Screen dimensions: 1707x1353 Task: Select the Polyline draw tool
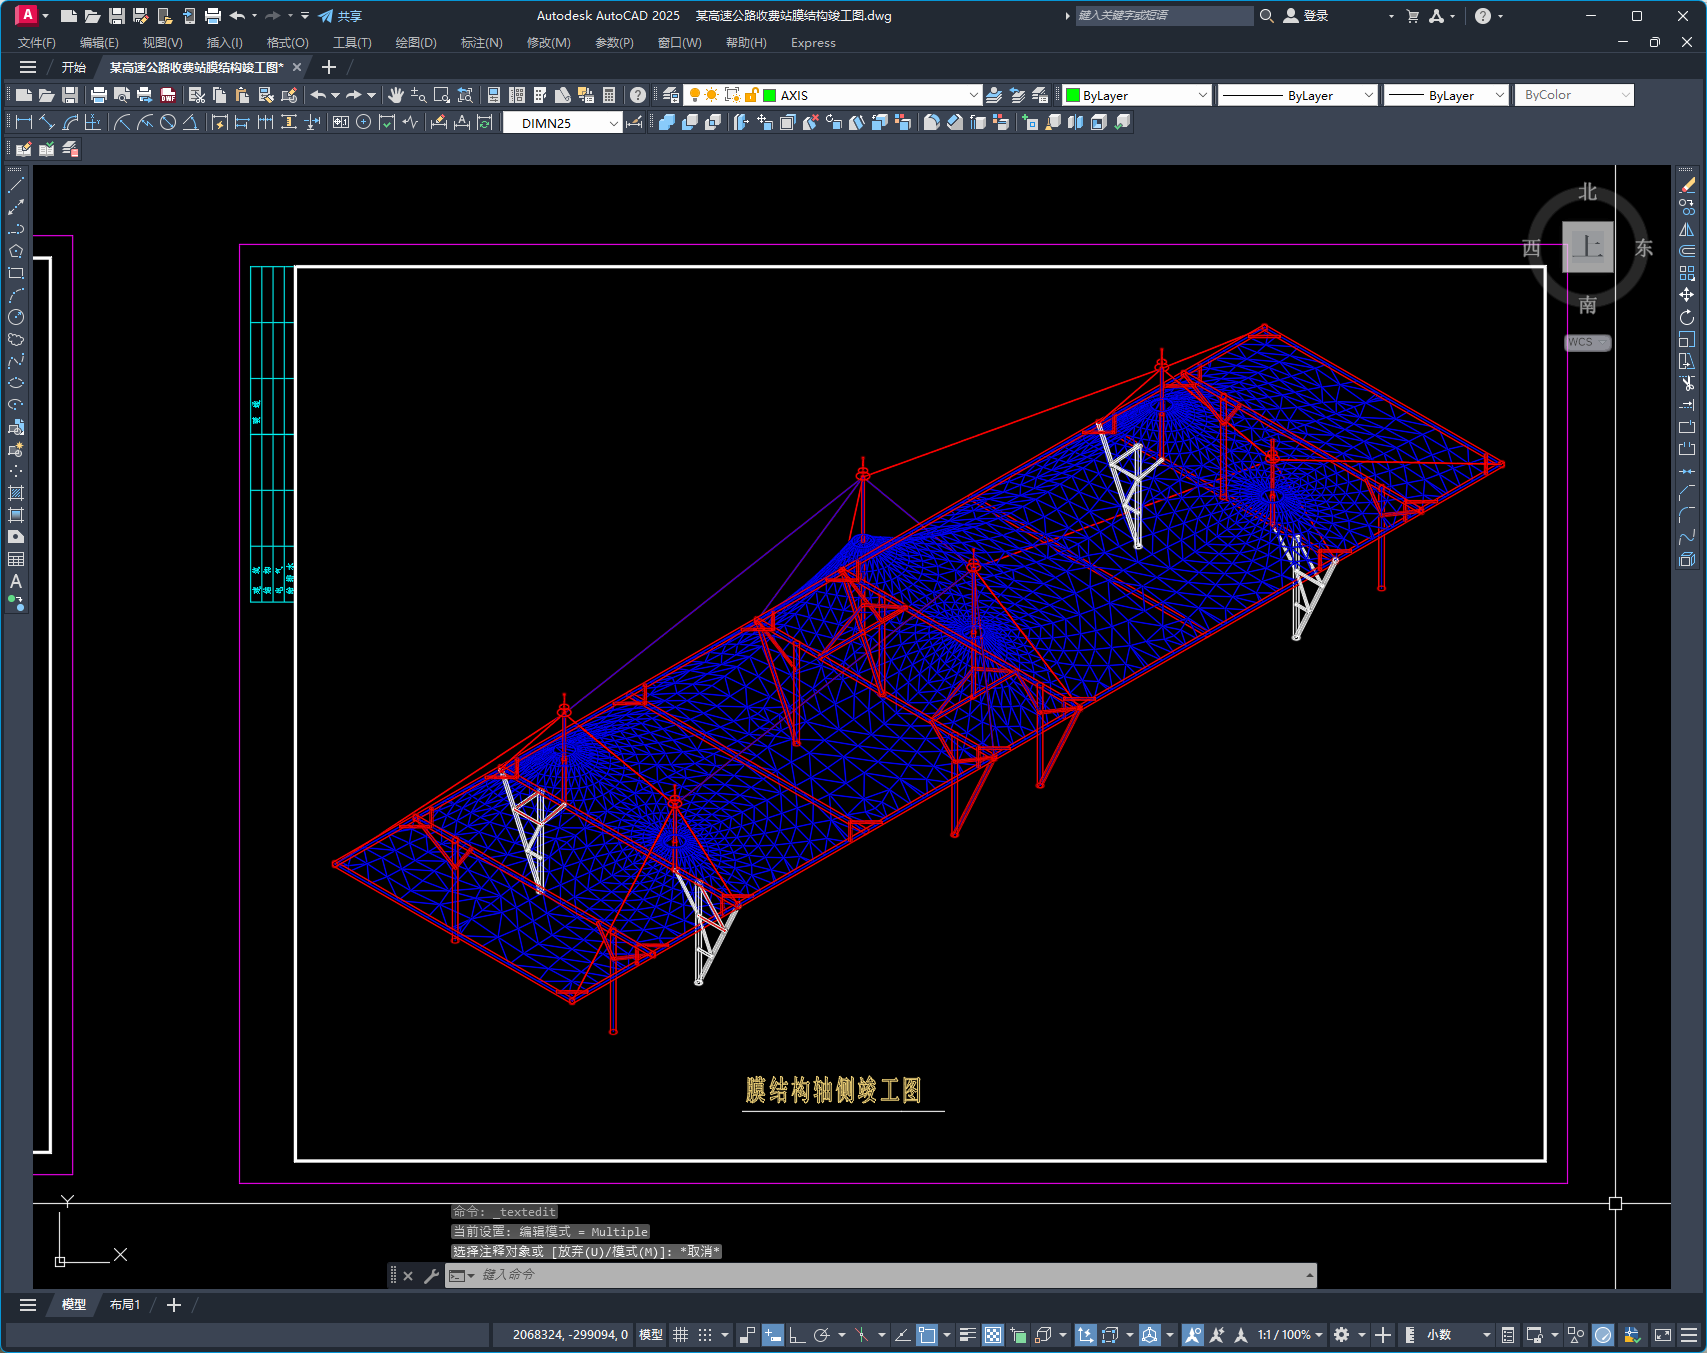click(16, 229)
